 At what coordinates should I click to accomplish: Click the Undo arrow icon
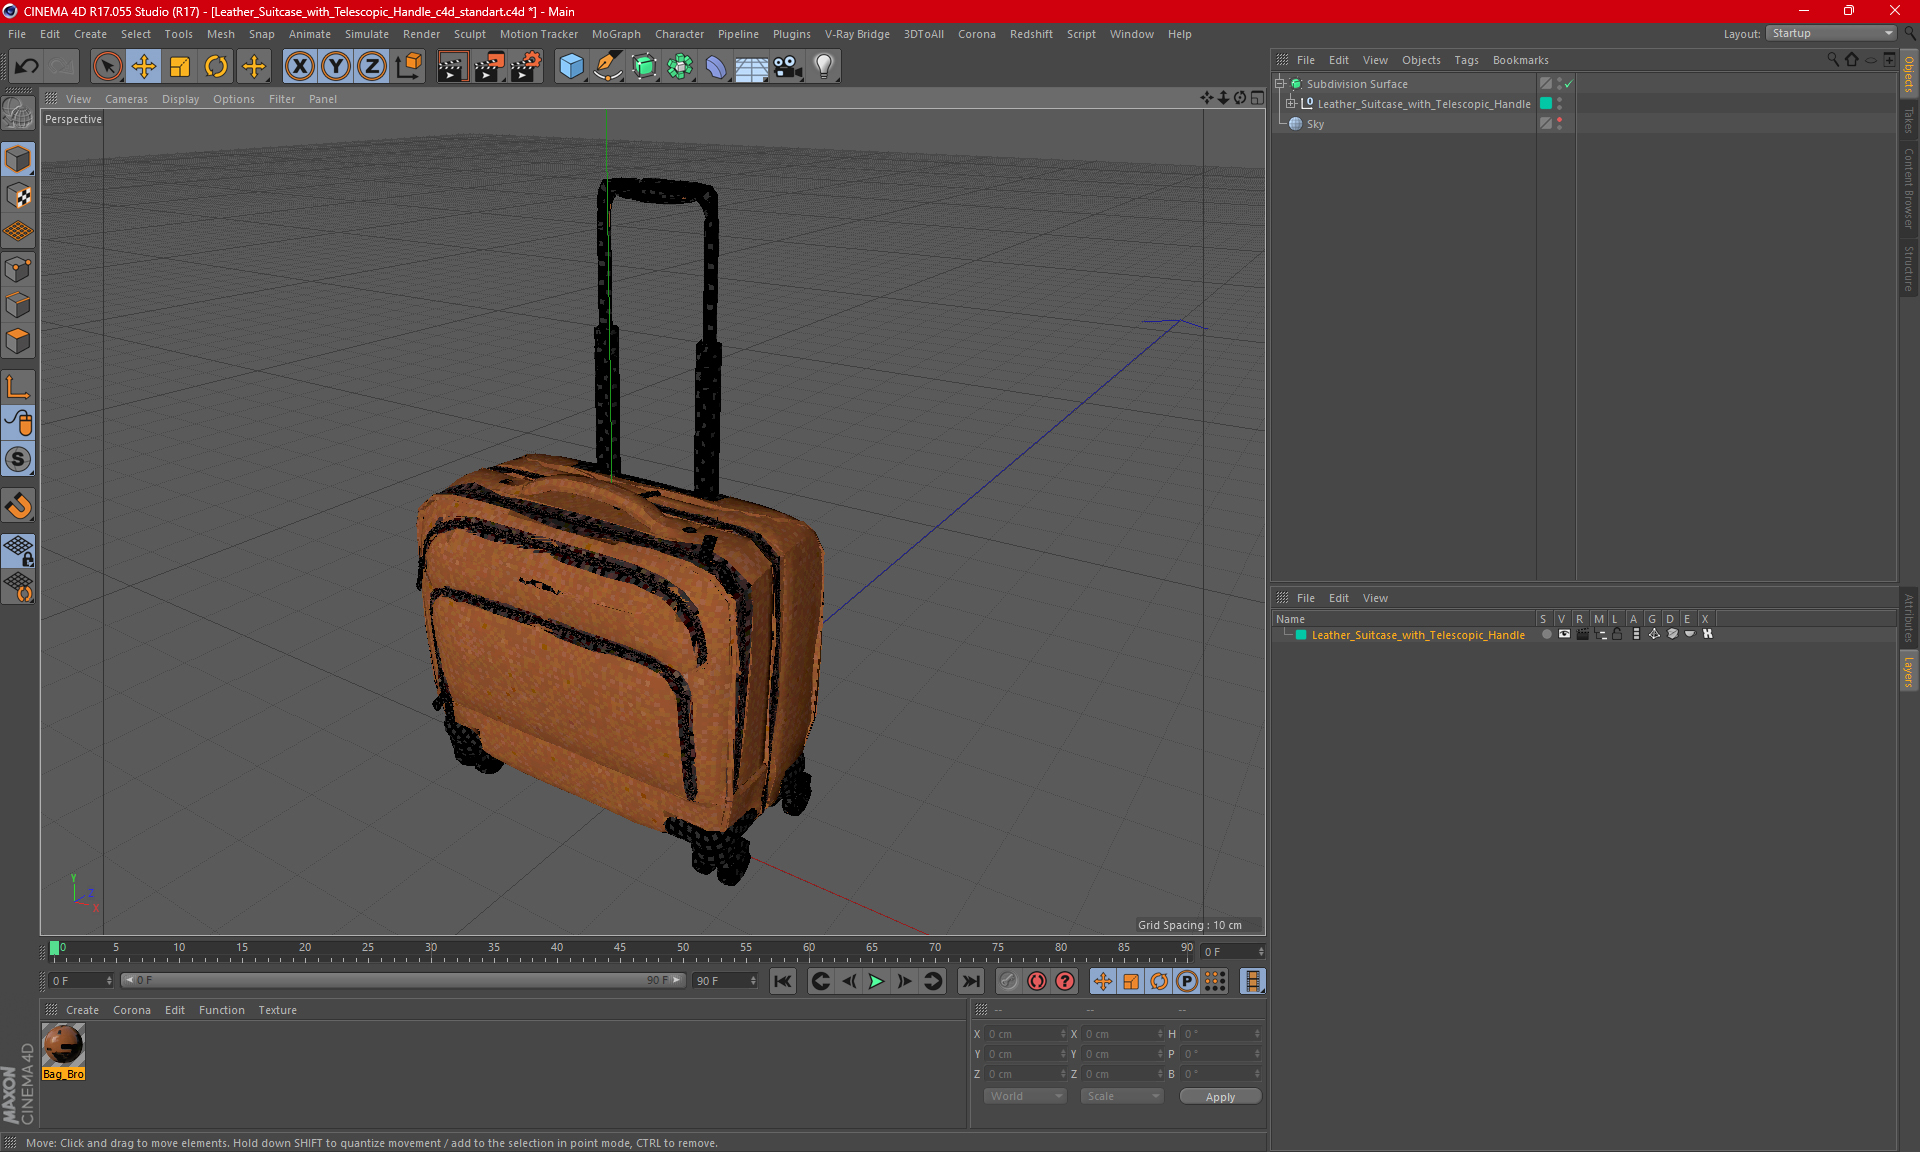pyautogui.click(x=27, y=67)
